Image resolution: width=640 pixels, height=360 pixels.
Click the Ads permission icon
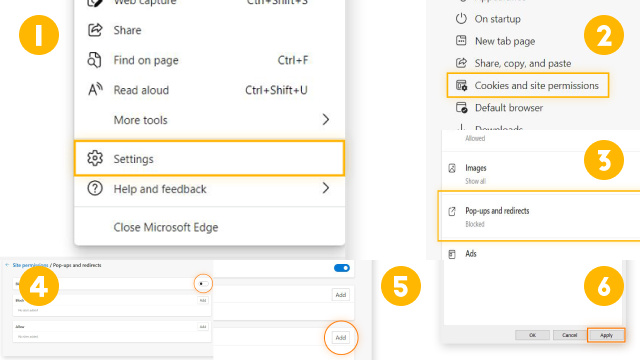click(x=452, y=254)
